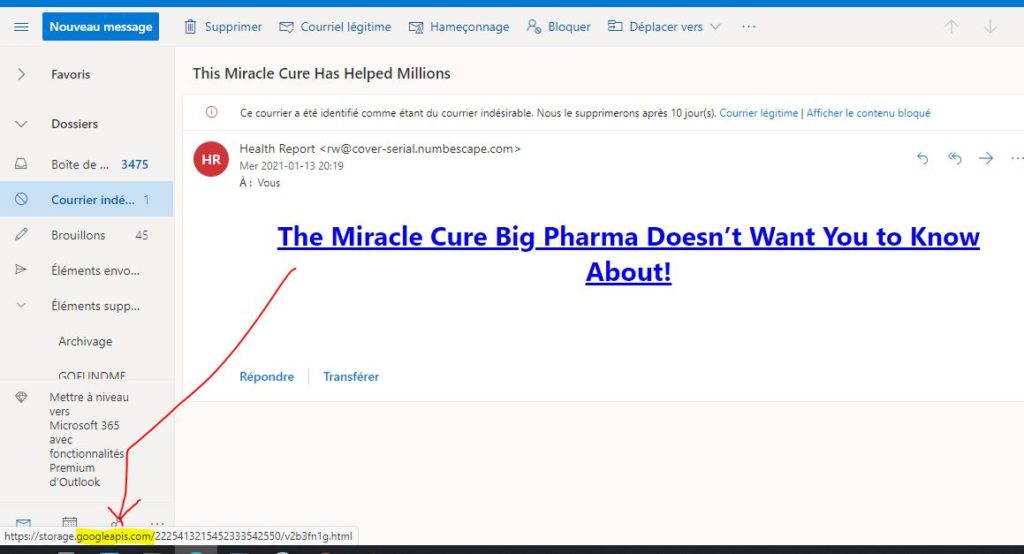Click the HR sender avatar
The width and height of the screenshot is (1024, 554).
point(211,159)
